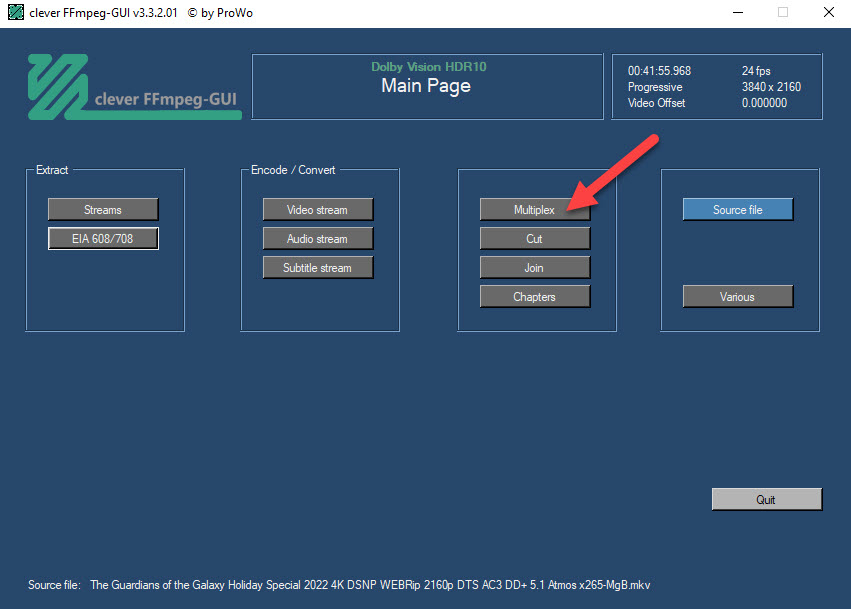Minimize the FFmpeg-GUI window
The width and height of the screenshot is (851, 609).
point(738,12)
